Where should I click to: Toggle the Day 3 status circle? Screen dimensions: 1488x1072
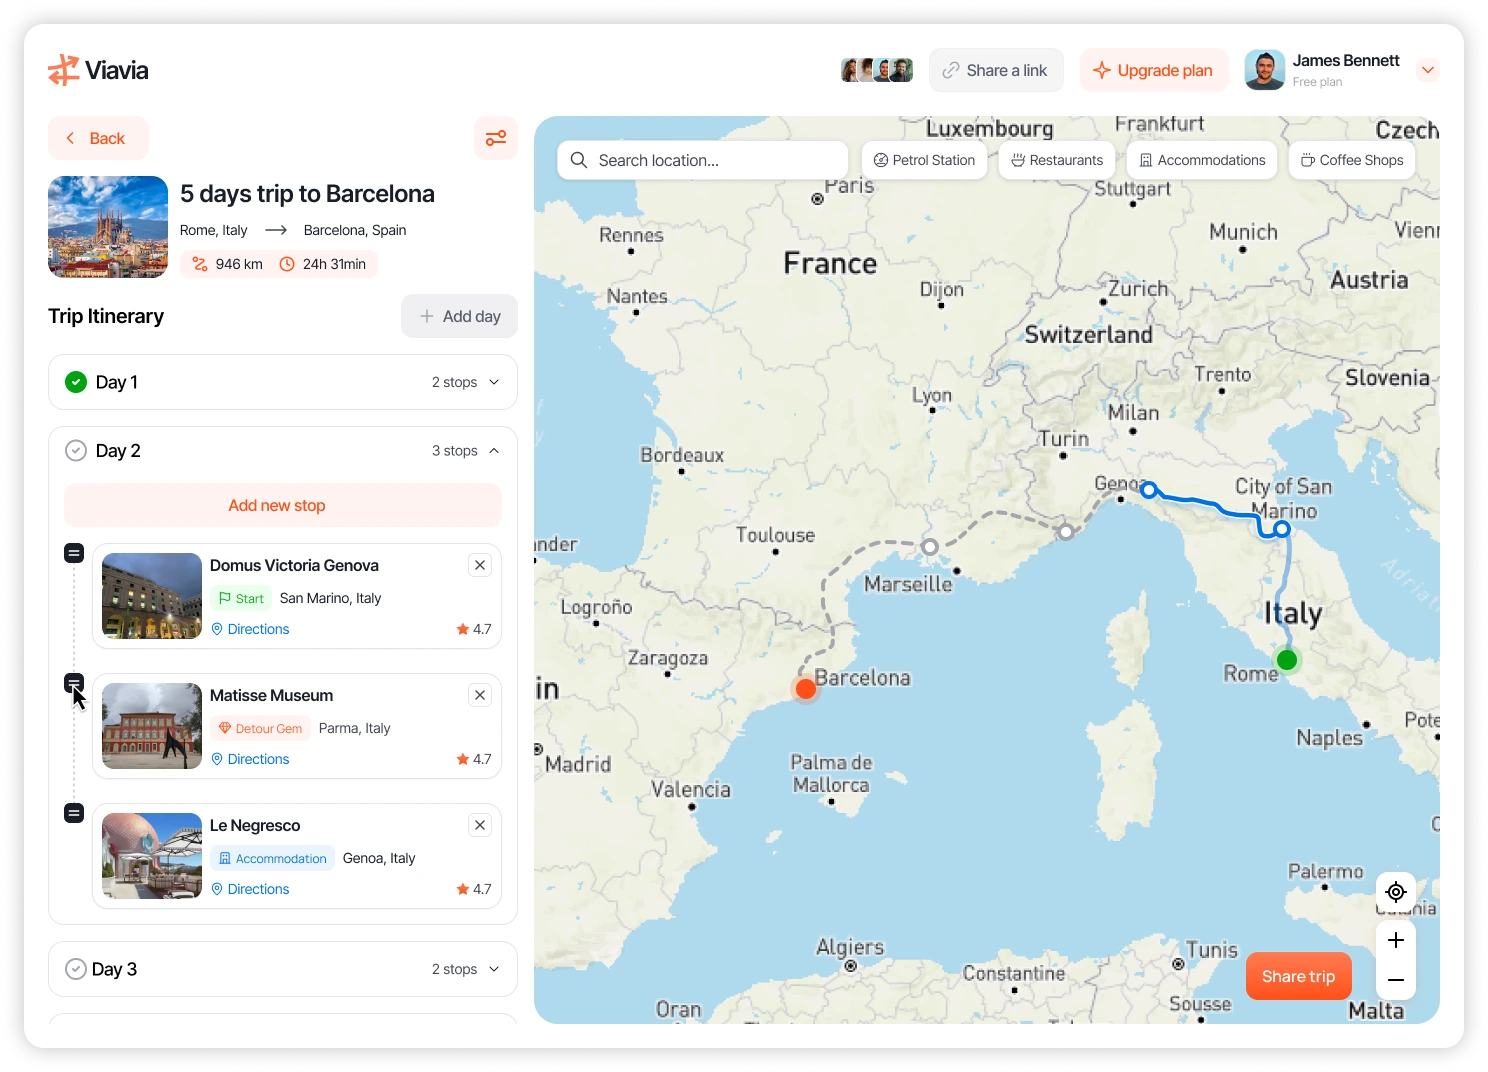[x=75, y=968]
